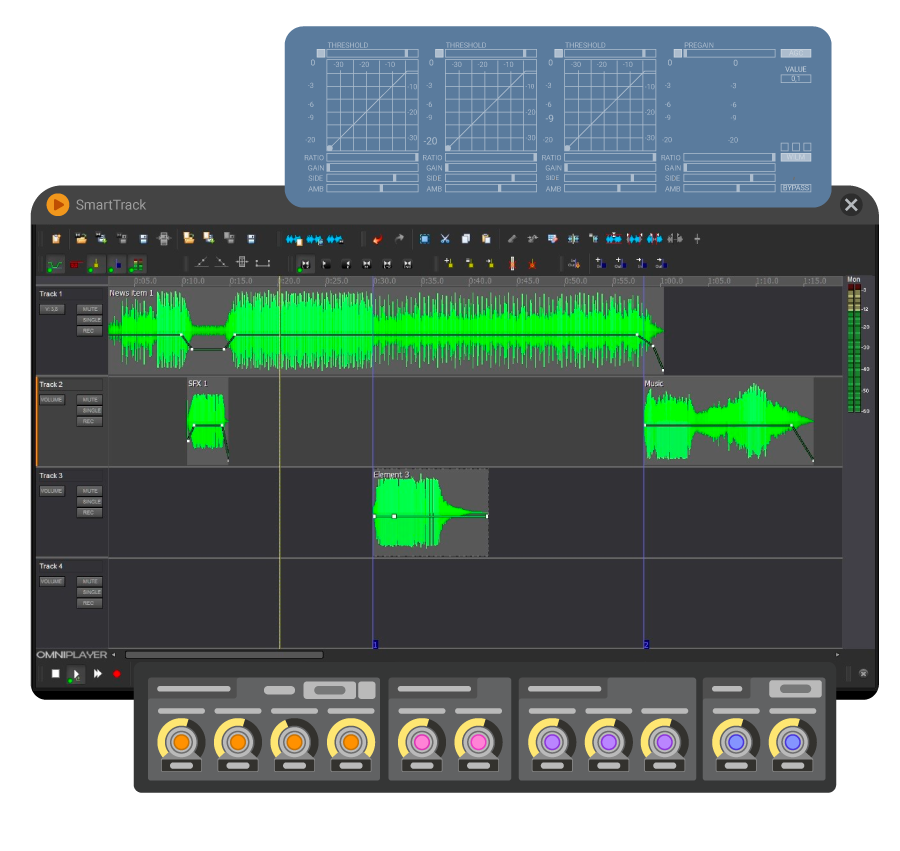This screenshot has width=900, height=851.
Task: Click the 0:30.0 mark on time ruler
Action: point(385,281)
